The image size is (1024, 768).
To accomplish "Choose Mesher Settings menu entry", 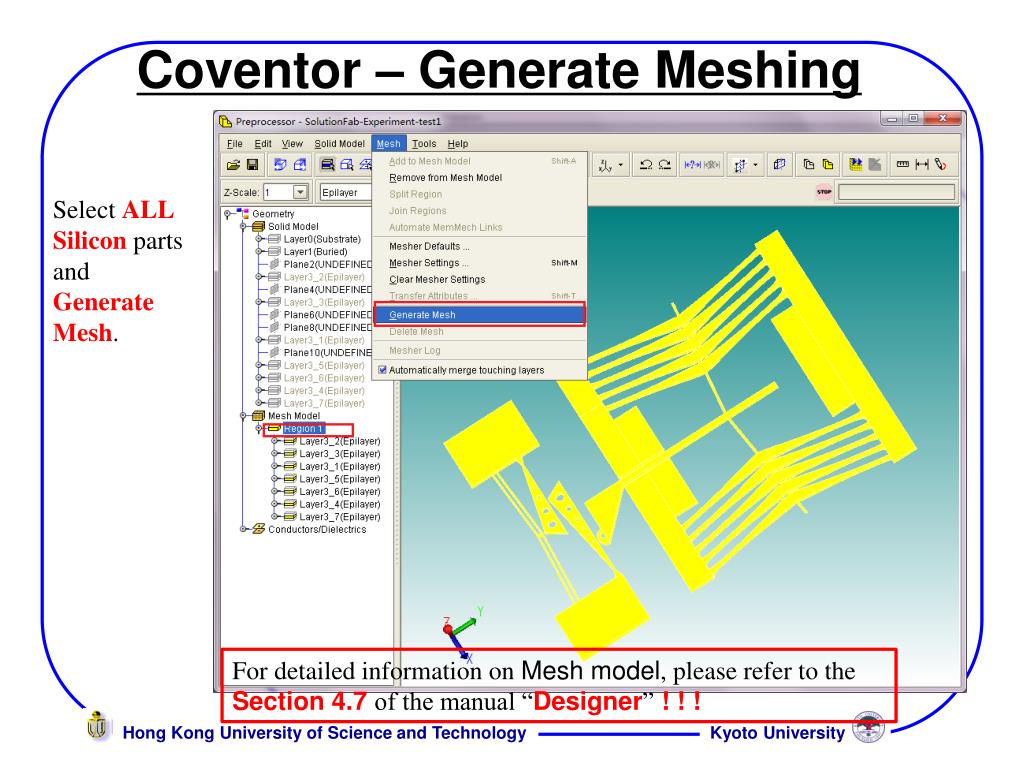I will pyautogui.click(x=479, y=263).
